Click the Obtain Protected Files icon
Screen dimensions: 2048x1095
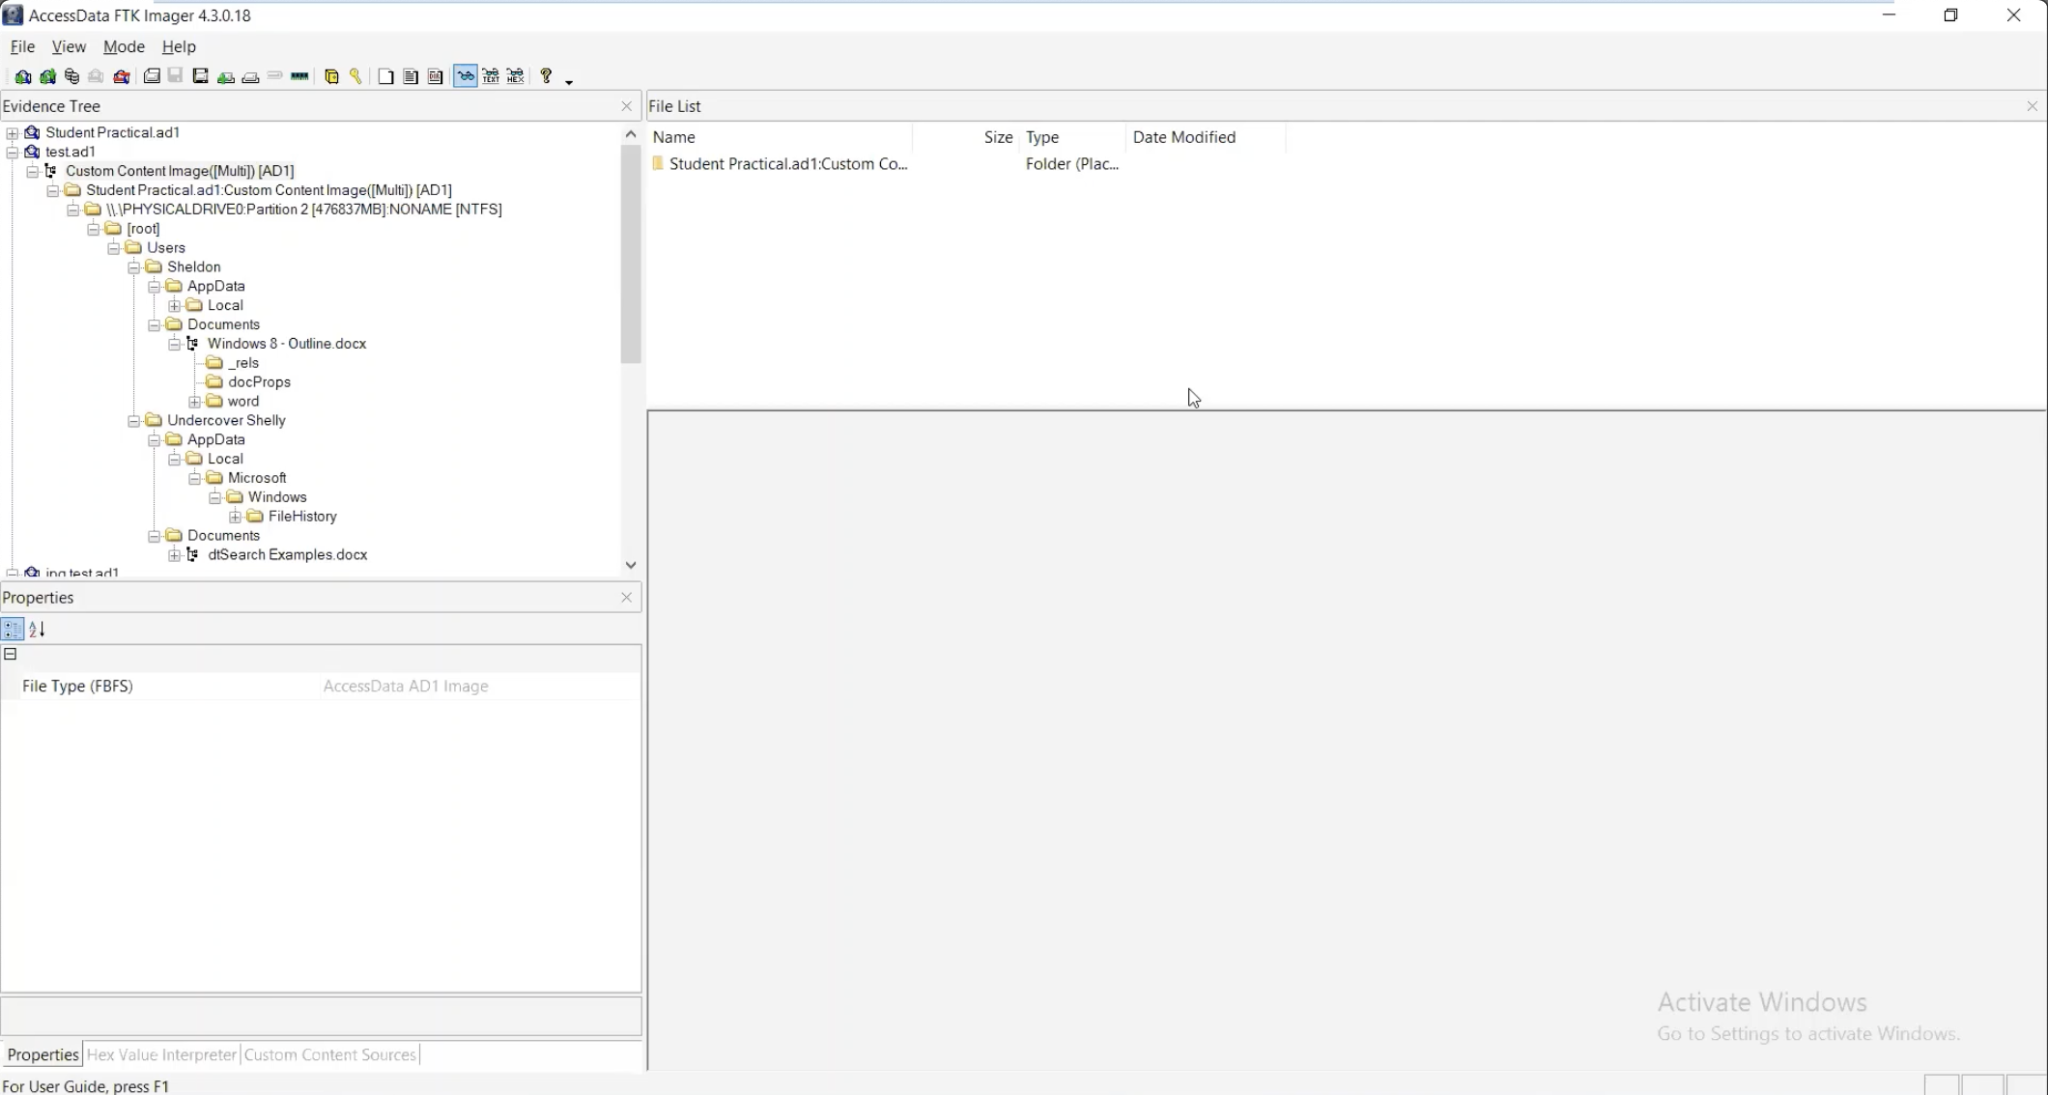[x=332, y=77]
